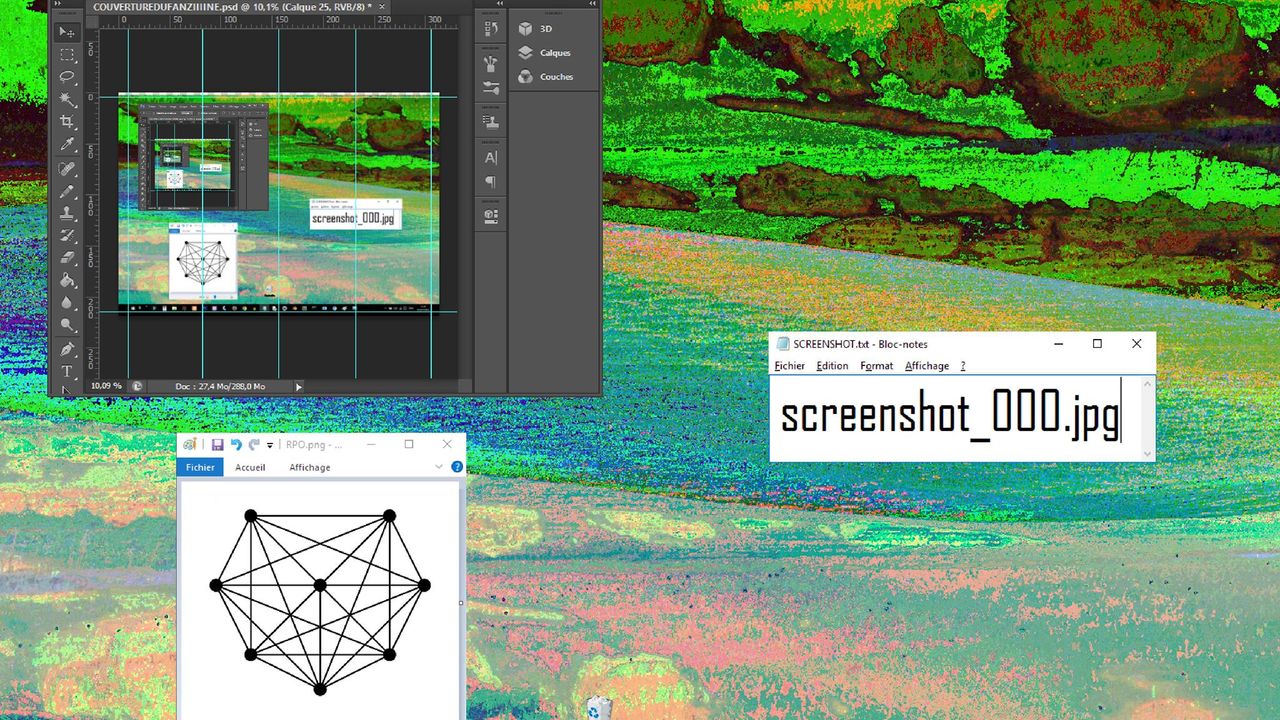Image resolution: width=1280 pixels, height=720 pixels.
Task: Open the Couches panel
Action: tap(556, 77)
